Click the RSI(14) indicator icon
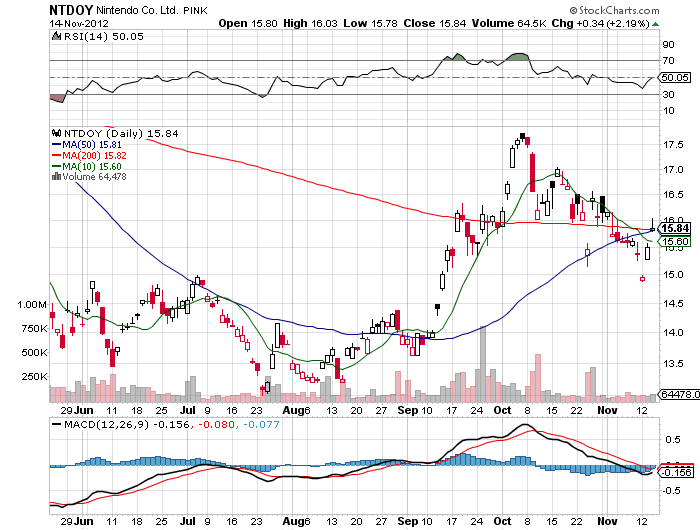700x530 pixels. tap(56, 36)
